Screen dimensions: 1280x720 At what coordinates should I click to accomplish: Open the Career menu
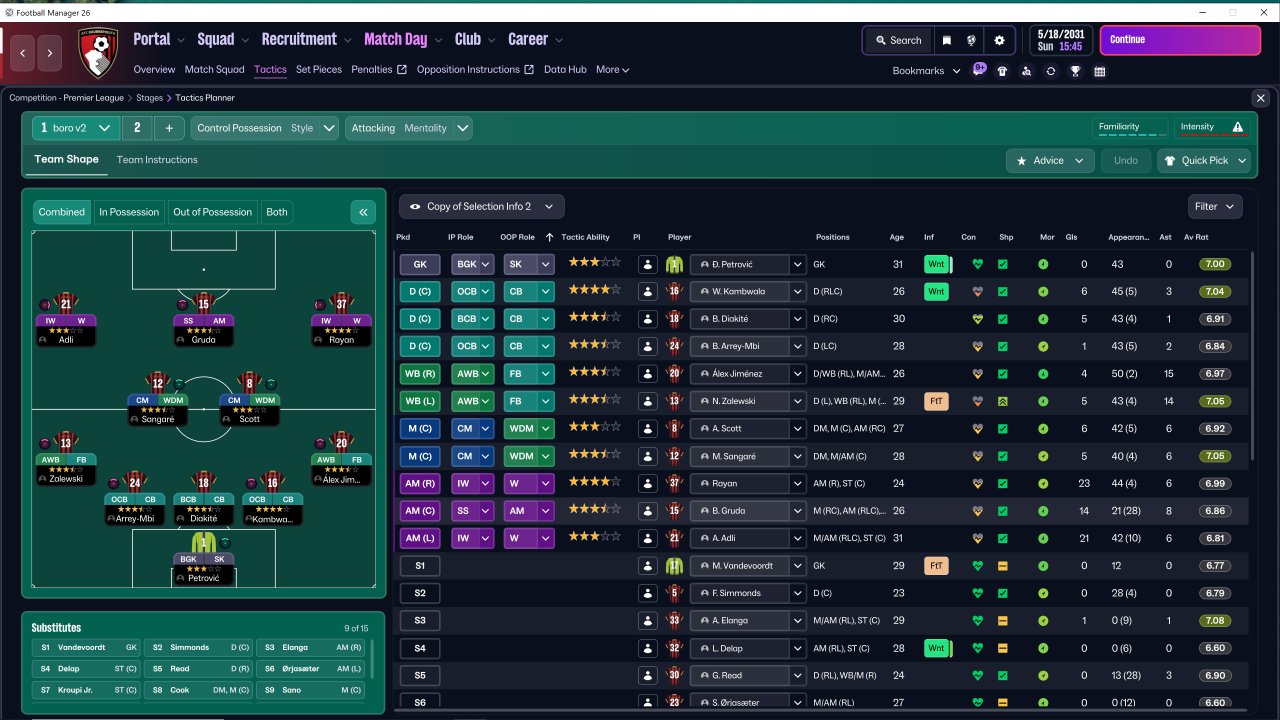pos(535,40)
